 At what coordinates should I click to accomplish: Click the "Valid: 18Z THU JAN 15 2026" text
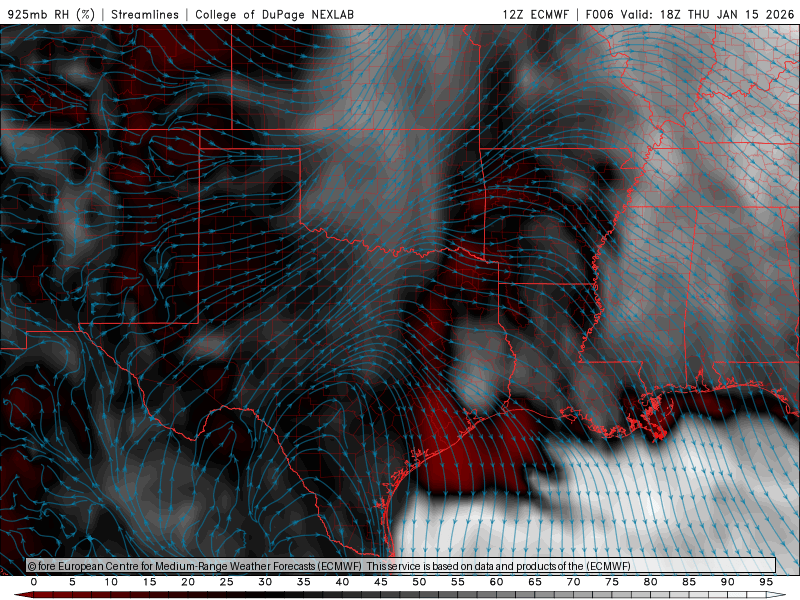click(707, 14)
